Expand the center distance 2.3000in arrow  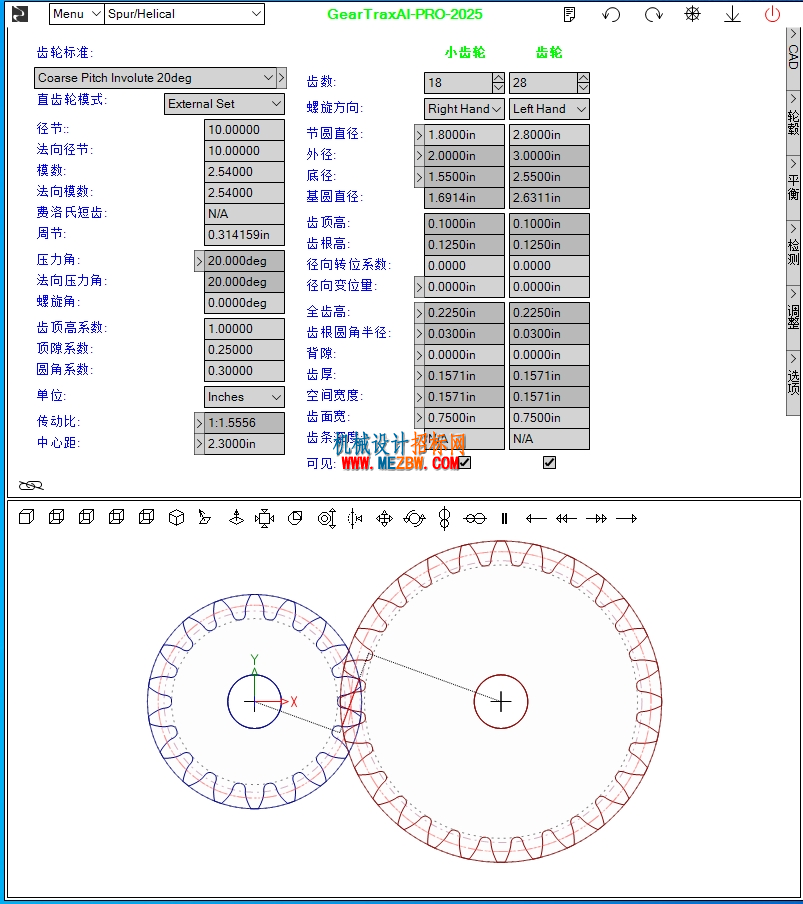click(199, 444)
